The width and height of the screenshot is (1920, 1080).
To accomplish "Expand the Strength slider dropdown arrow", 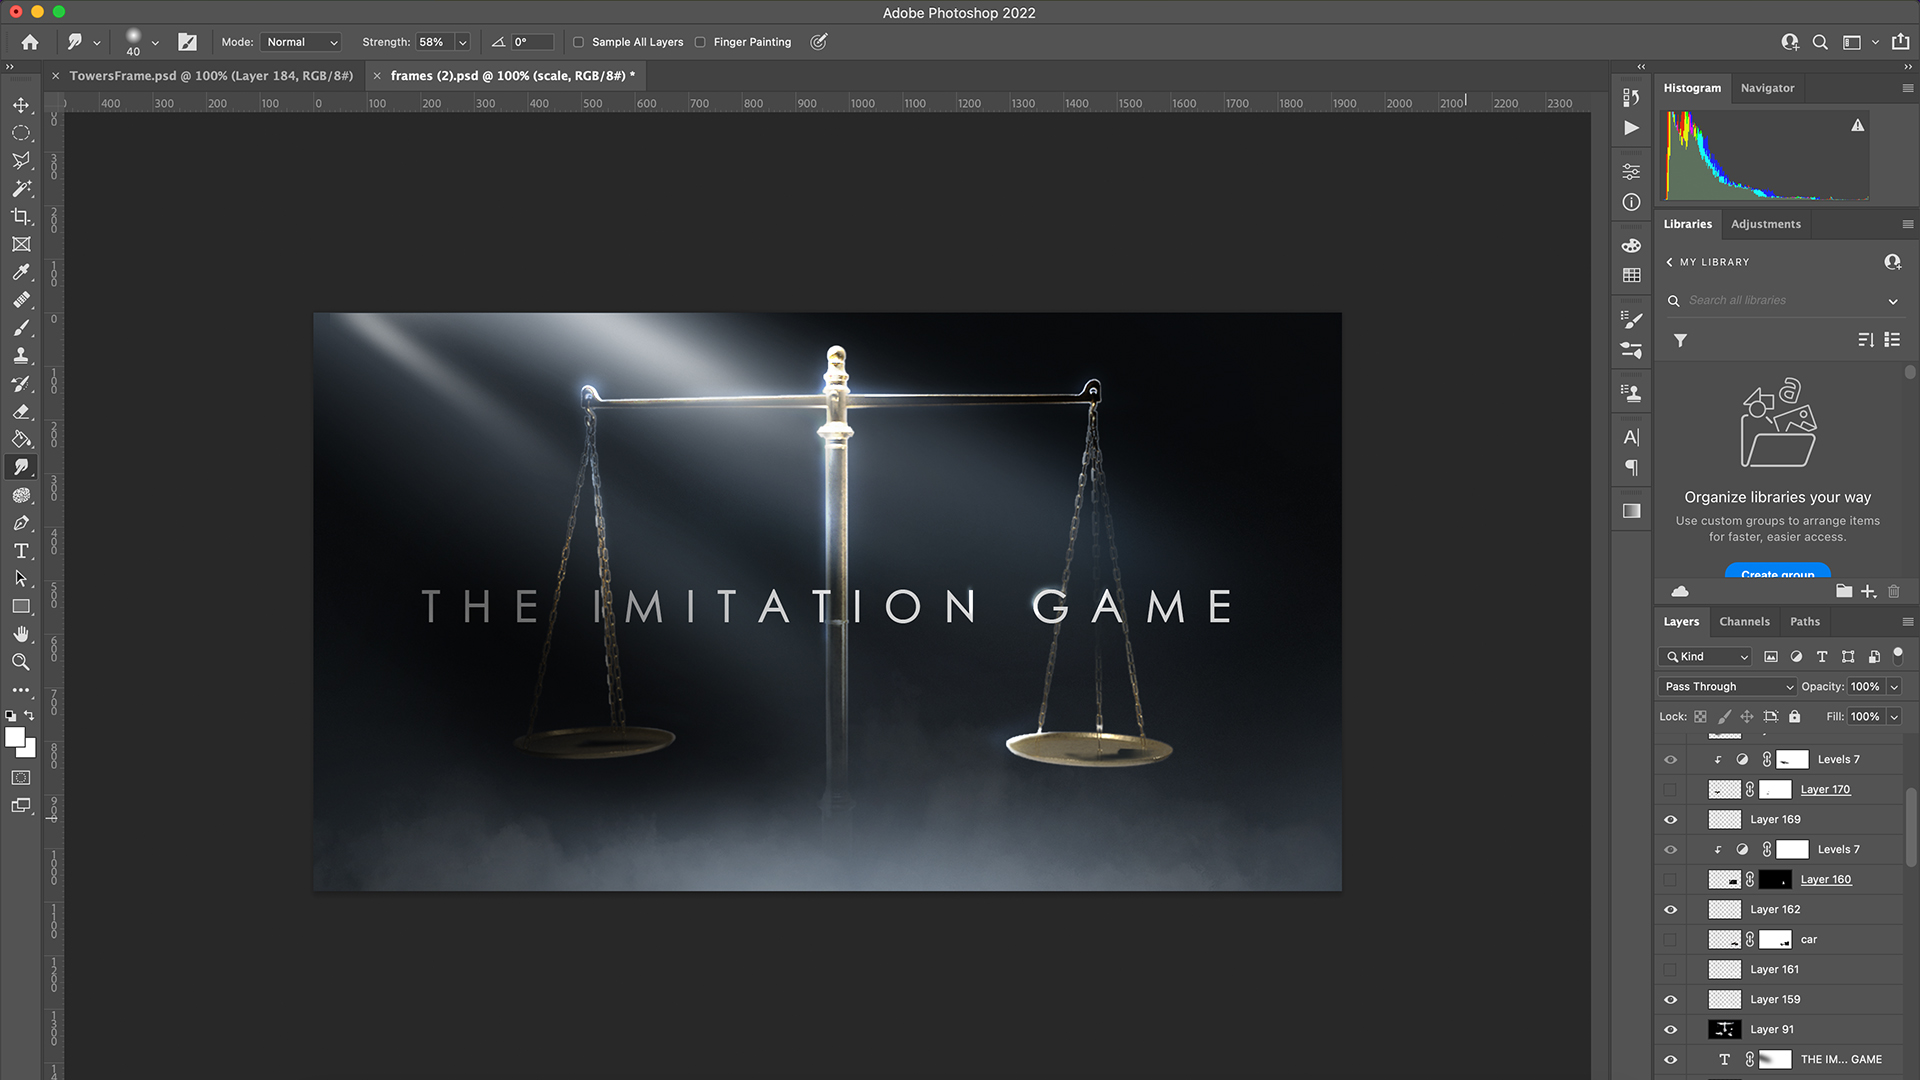I will tap(462, 42).
